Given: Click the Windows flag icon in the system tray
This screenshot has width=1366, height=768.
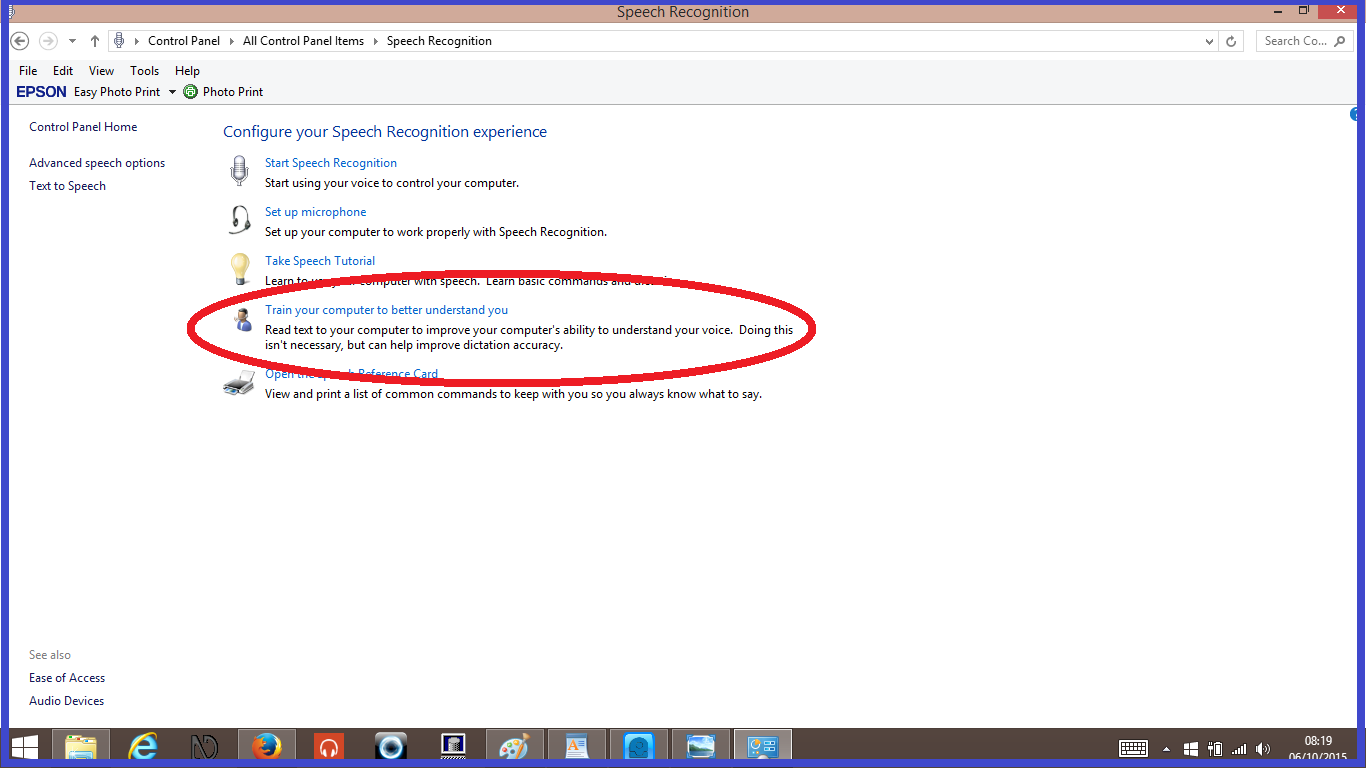Looking at the screenshot, I should point(1190,748).
